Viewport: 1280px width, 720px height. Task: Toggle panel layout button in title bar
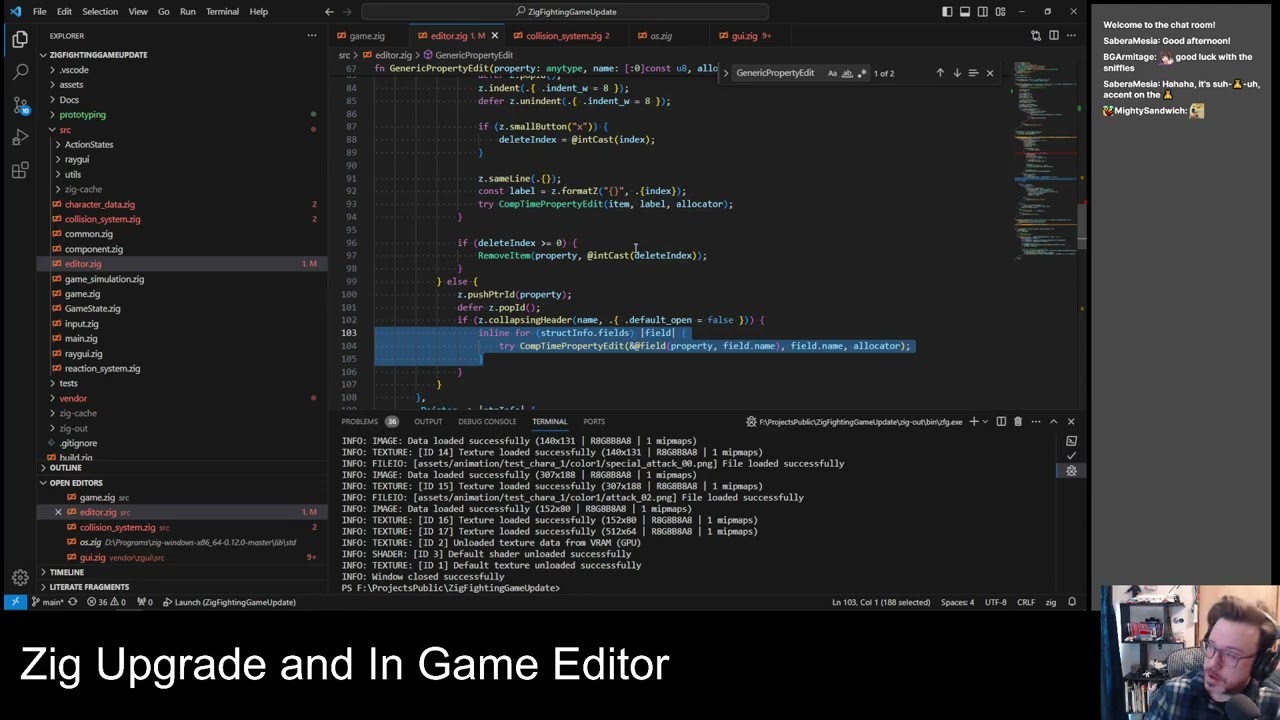(965, 11)
